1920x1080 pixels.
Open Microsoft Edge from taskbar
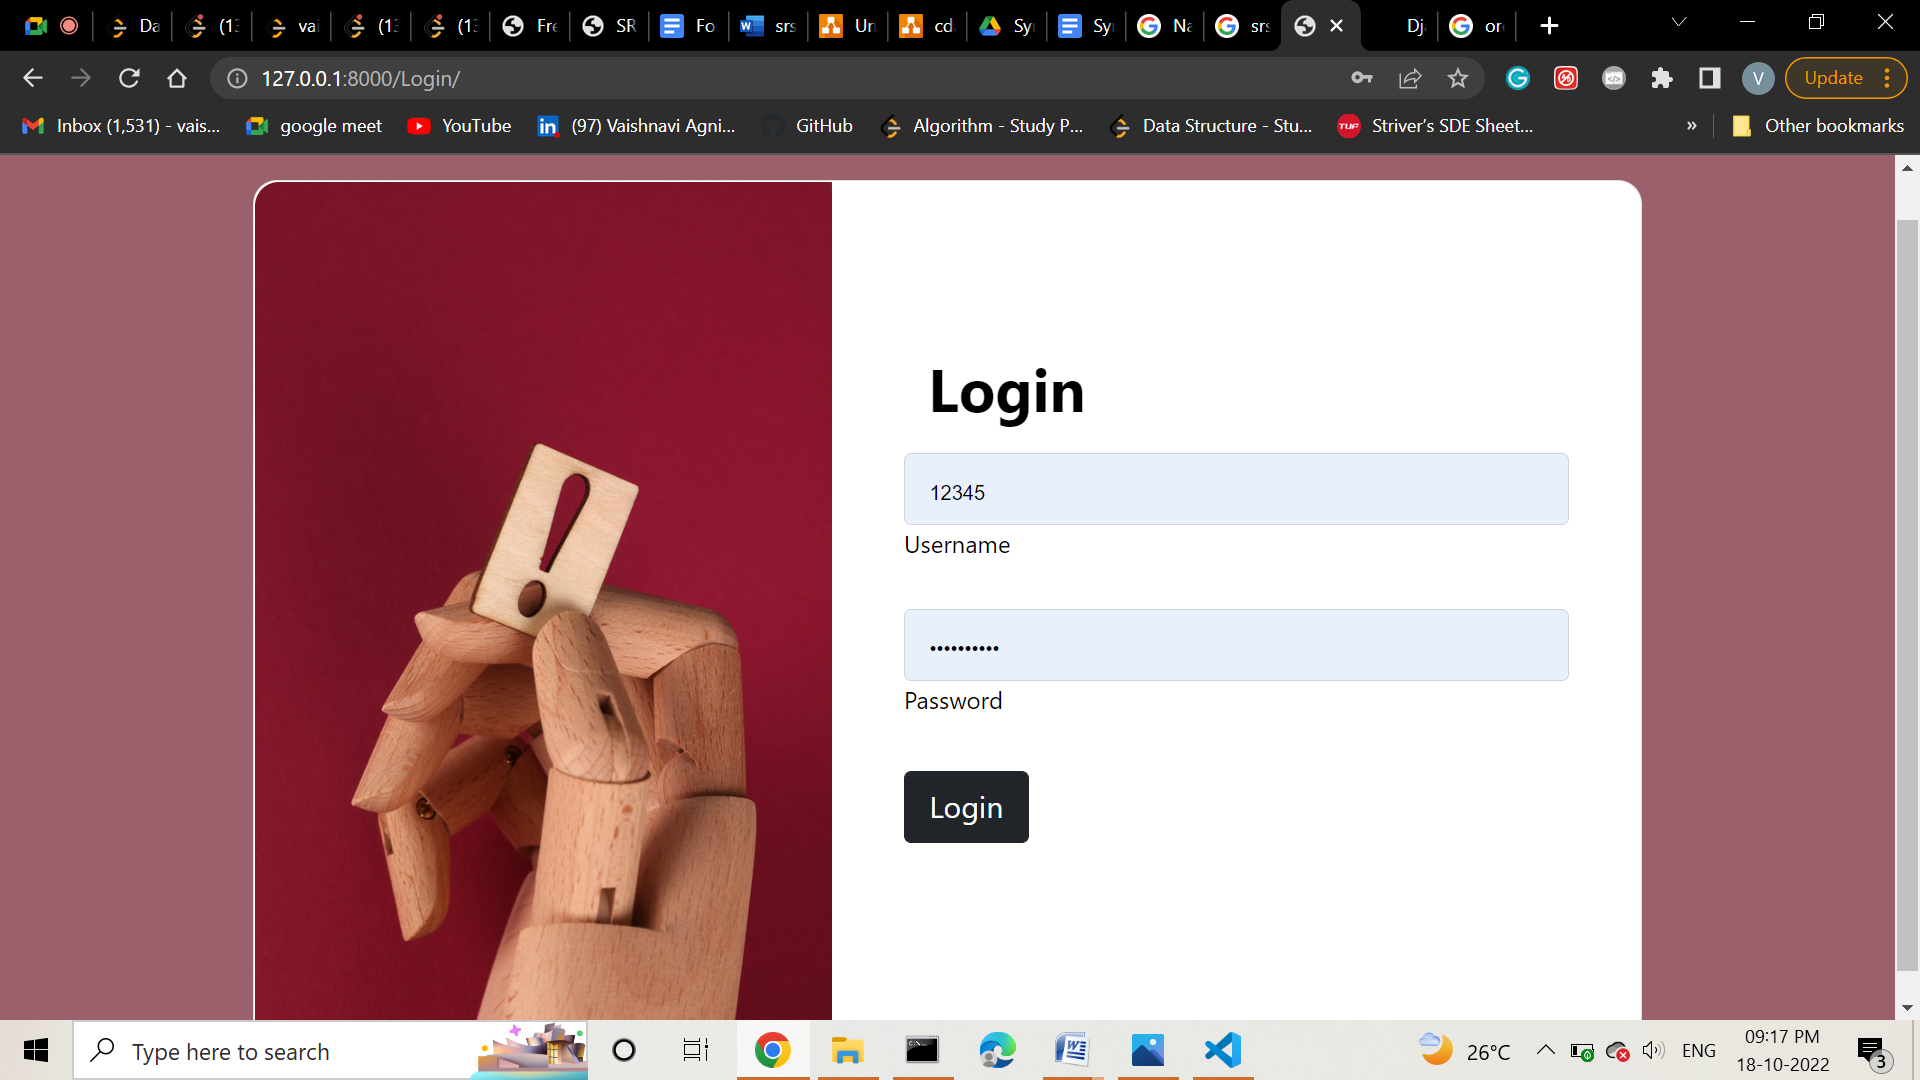pos(997,1050)
